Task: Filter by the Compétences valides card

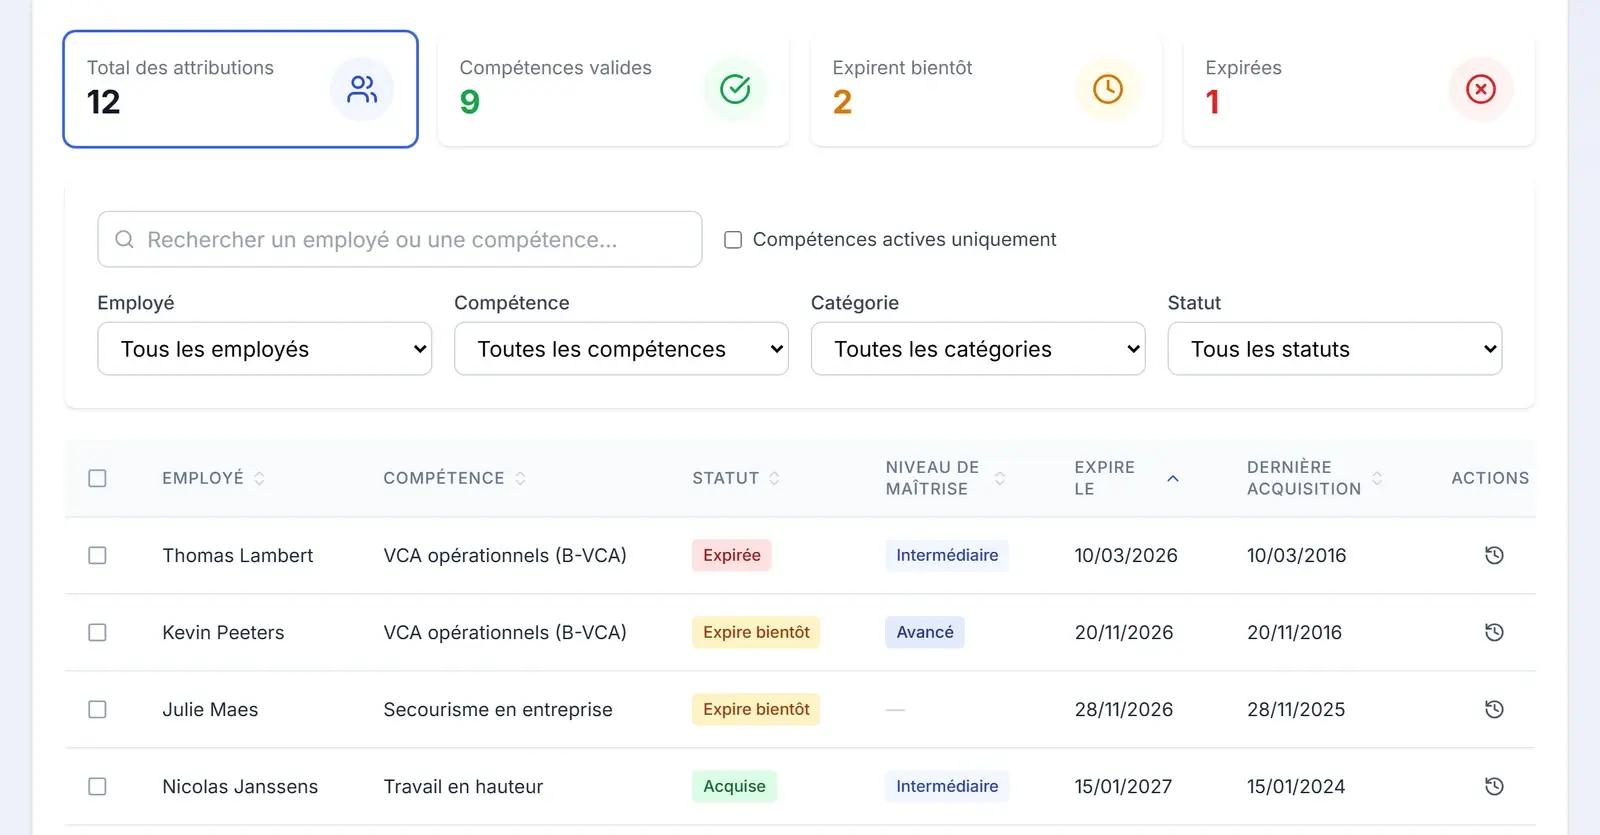Action: [613, 89]
